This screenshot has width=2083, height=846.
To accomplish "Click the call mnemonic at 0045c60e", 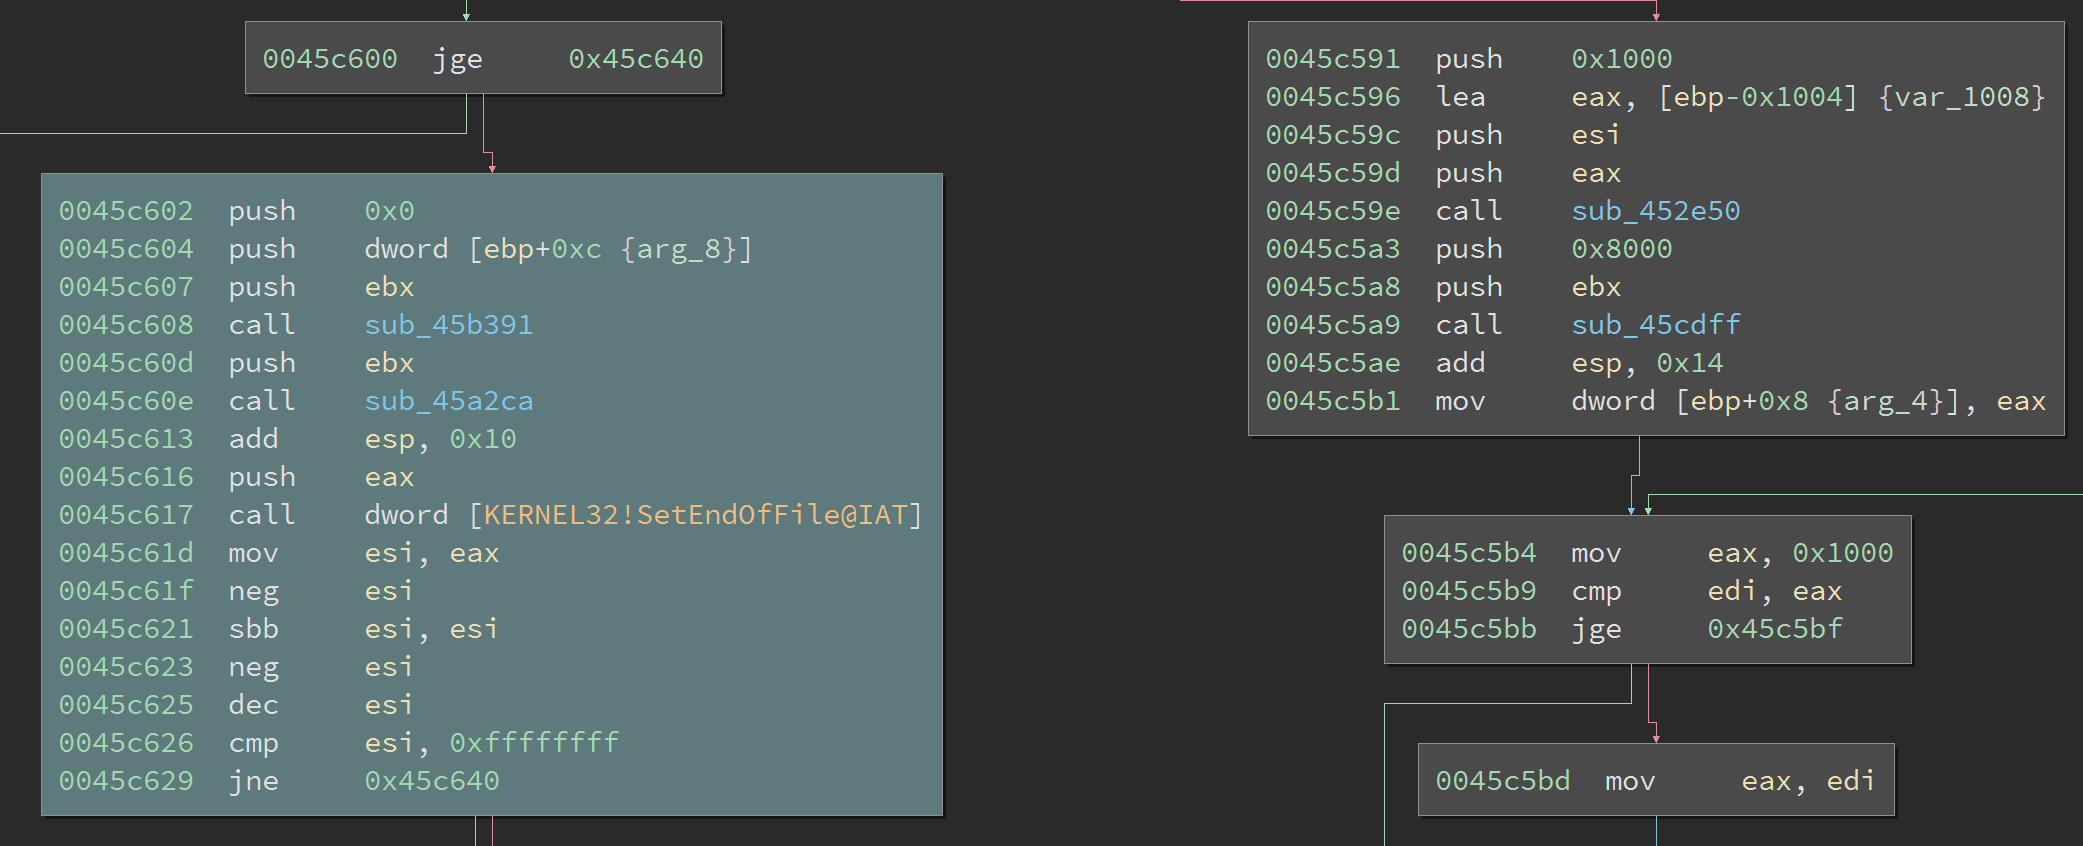I will click(x=262, y=401).
